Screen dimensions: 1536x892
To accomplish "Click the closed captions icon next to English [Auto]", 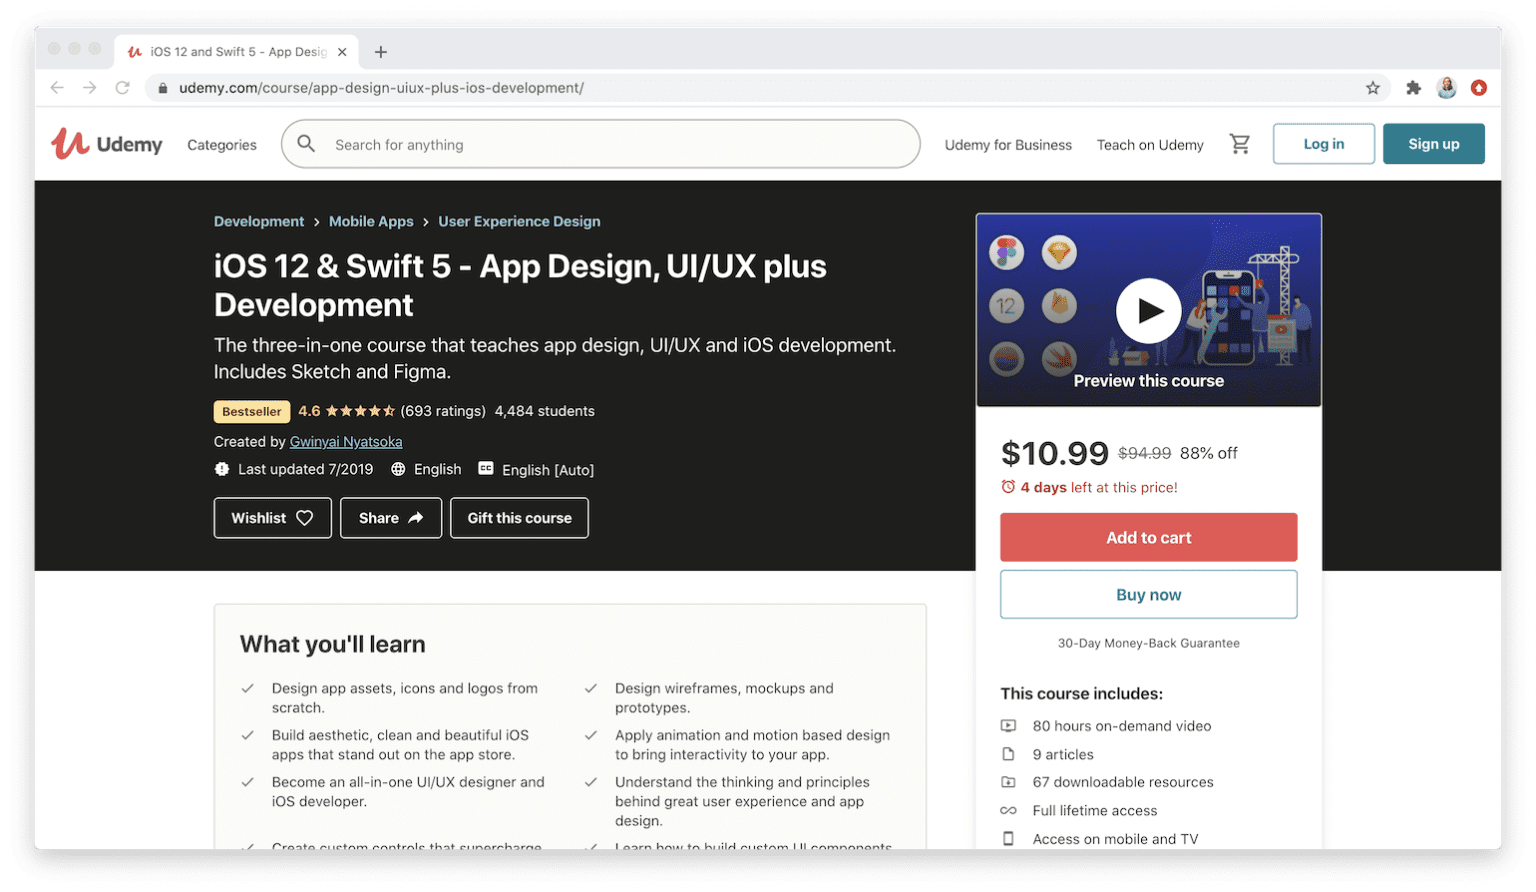I will point(485,468).
